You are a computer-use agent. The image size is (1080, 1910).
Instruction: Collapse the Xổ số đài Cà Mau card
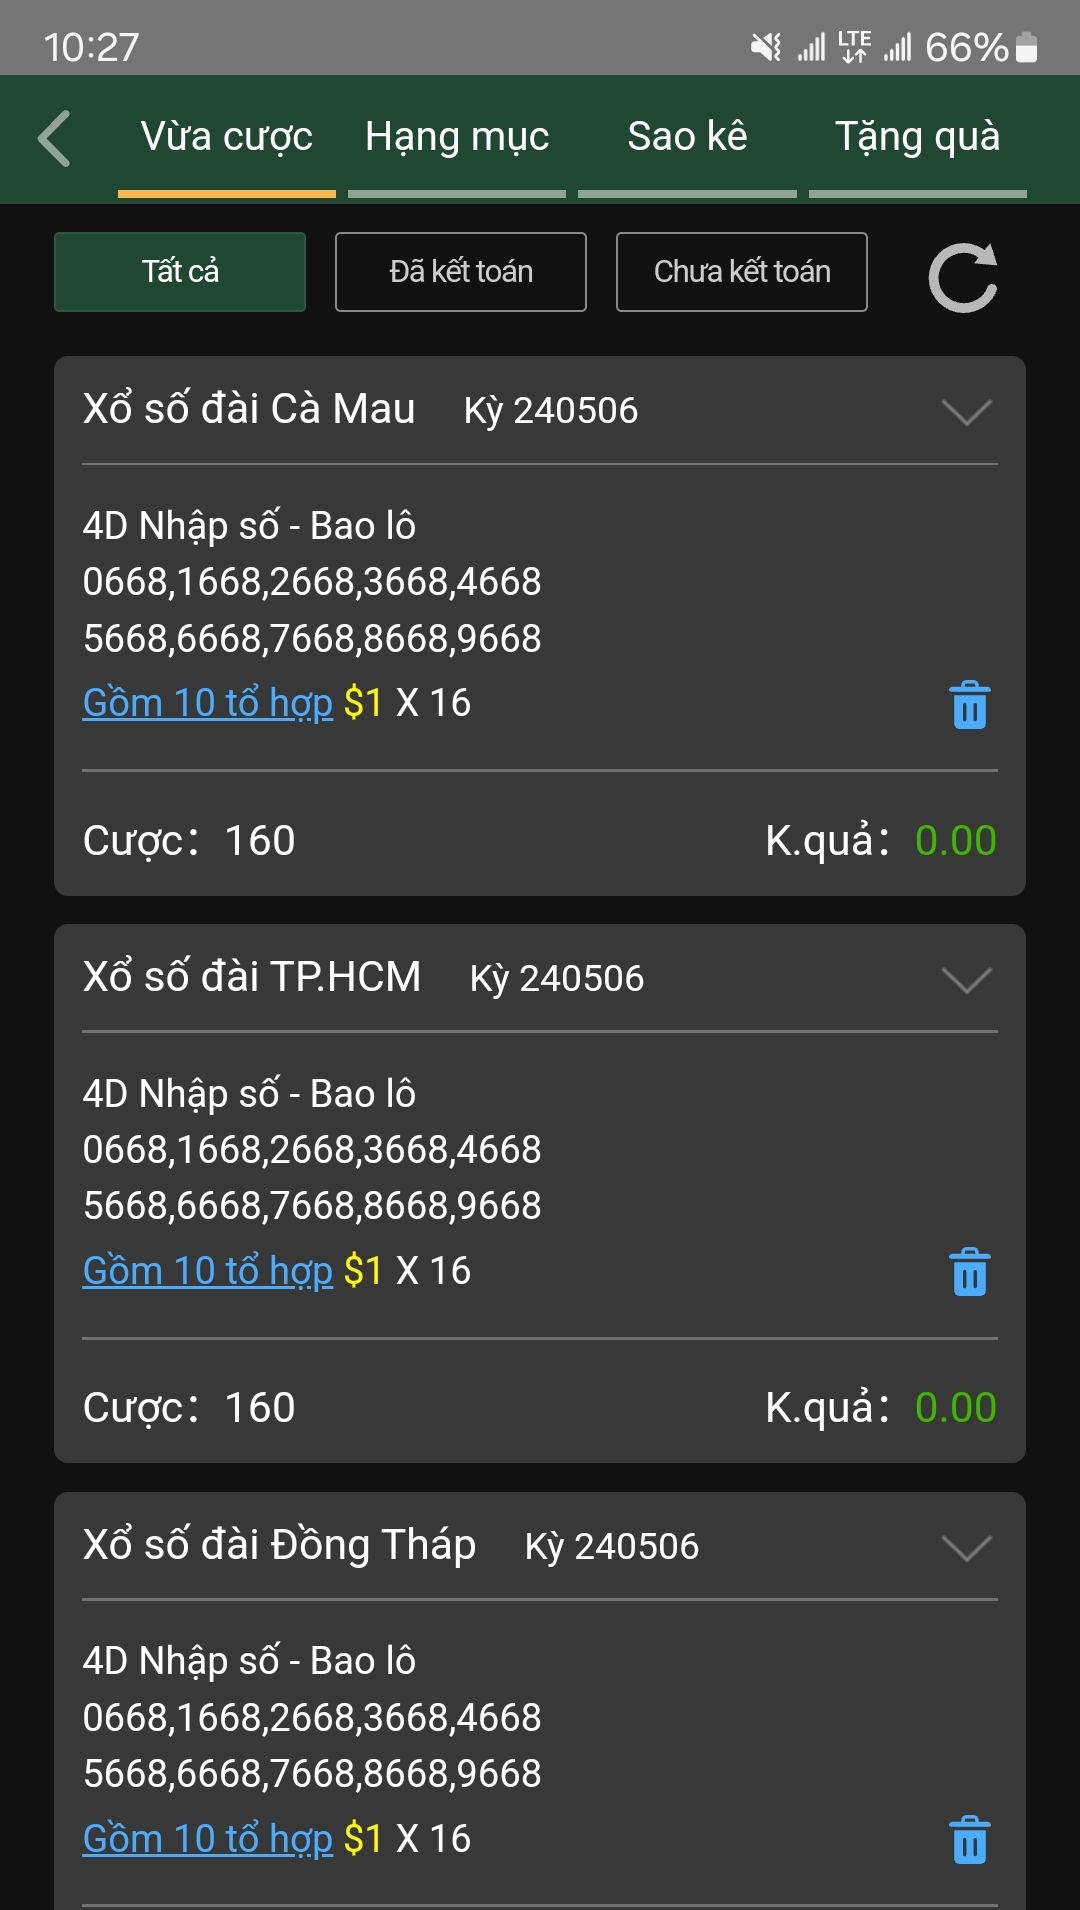[966, 411]
